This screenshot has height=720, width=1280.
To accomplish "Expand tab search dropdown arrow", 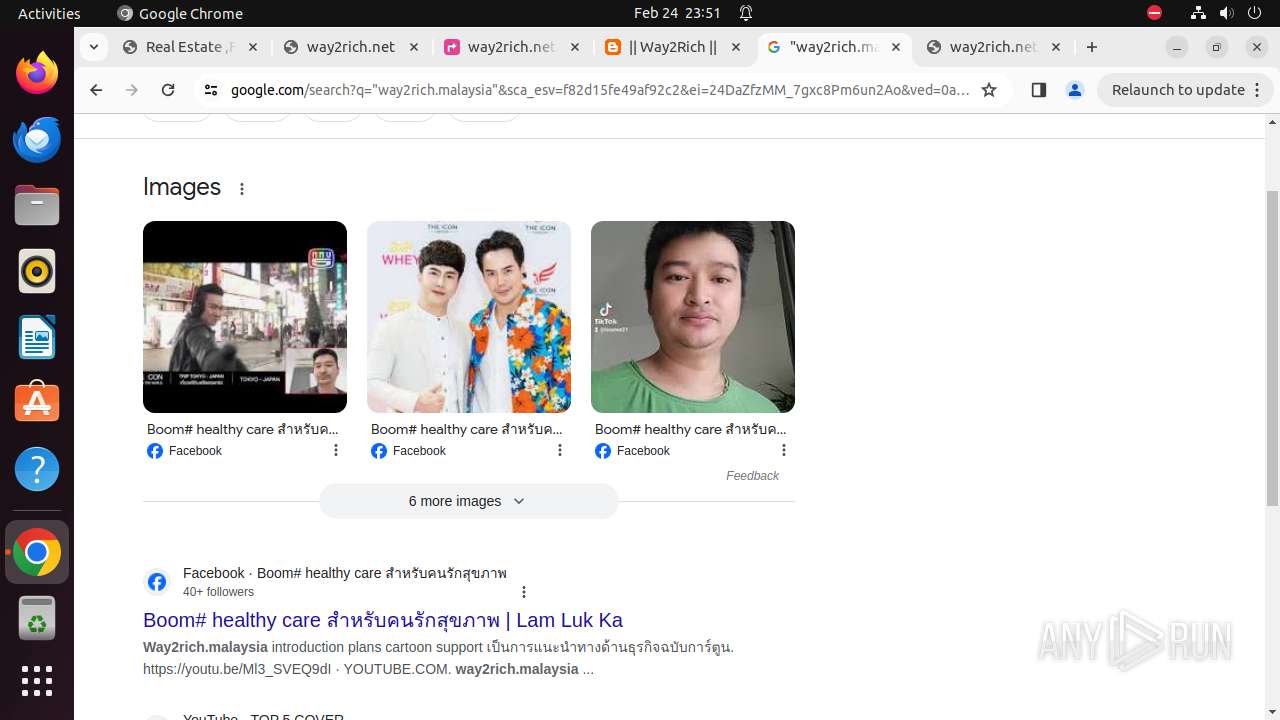I will [93, 47].
